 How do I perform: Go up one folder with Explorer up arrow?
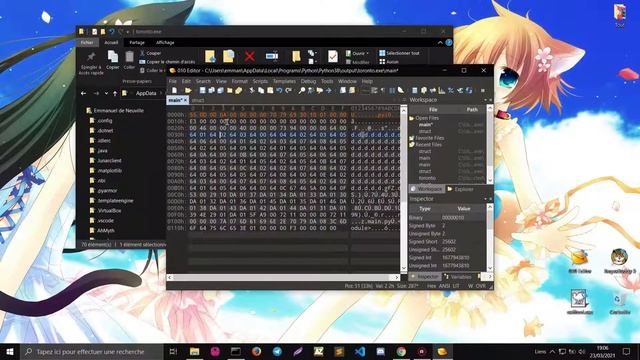[x=115, y=93]
